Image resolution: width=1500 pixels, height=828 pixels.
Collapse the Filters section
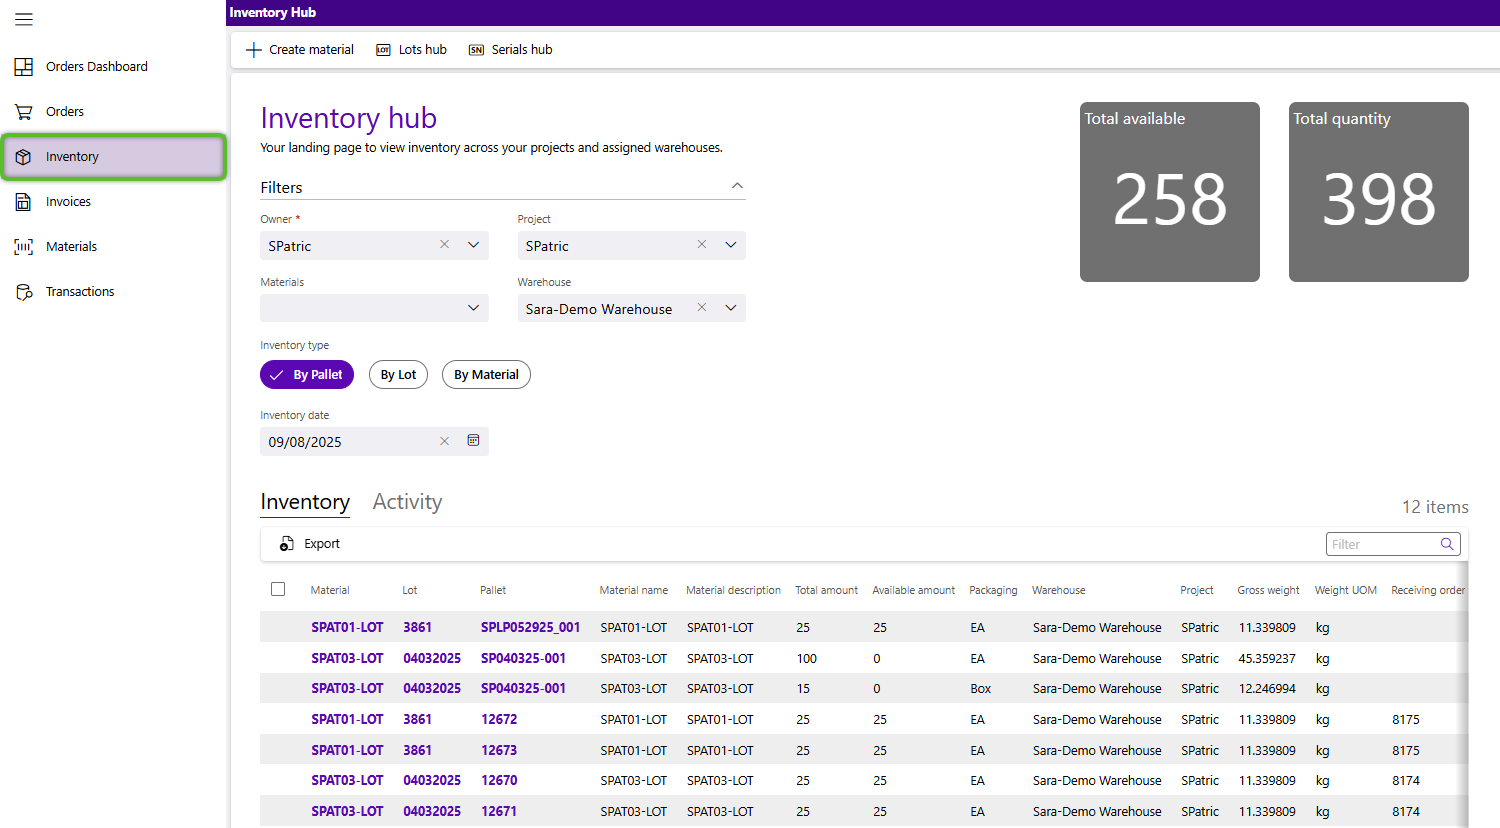coord(737,186)
